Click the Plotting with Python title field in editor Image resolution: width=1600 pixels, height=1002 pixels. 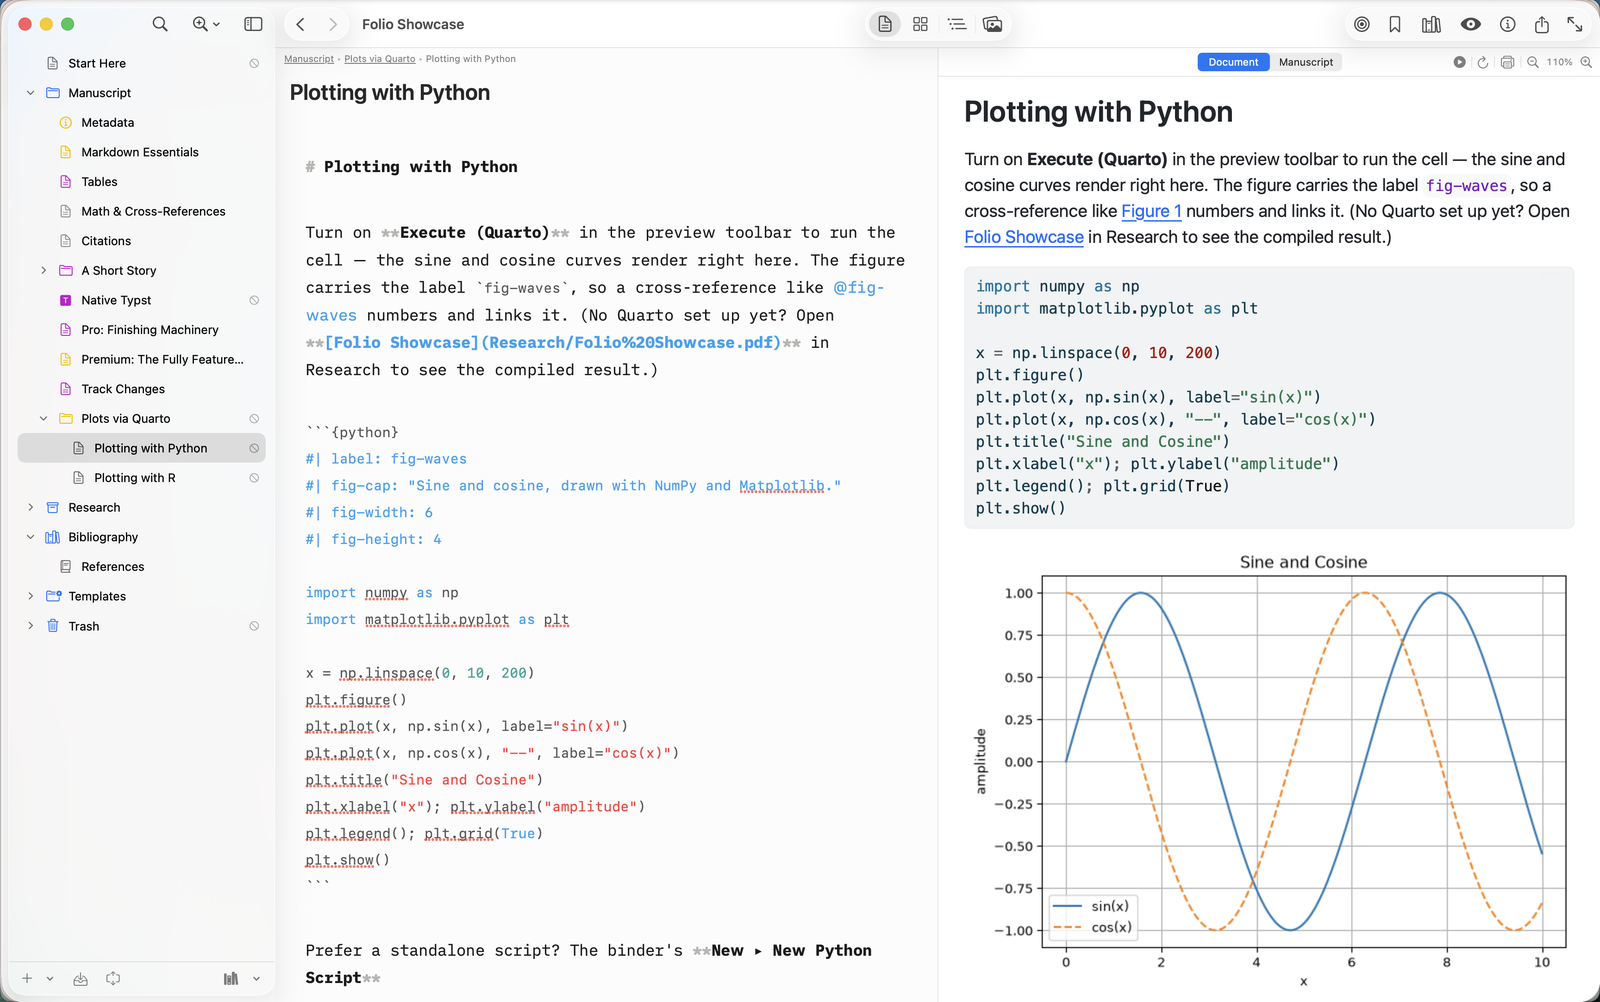coord(390,93)
